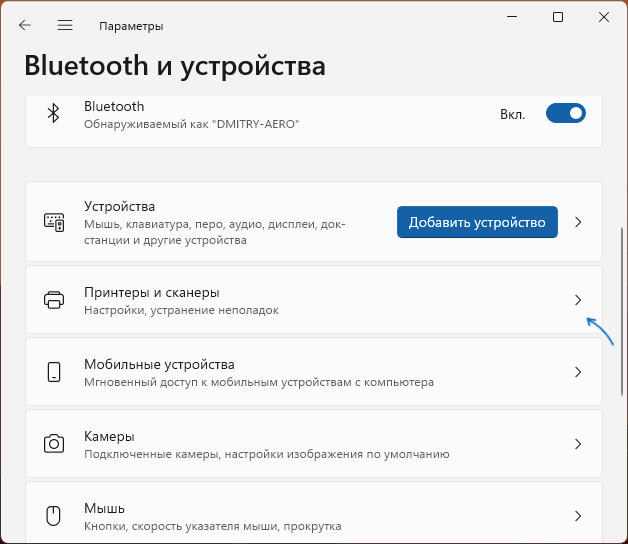Open the hamburger navigation menu
The image size is (628, 544).
point(65,25)
